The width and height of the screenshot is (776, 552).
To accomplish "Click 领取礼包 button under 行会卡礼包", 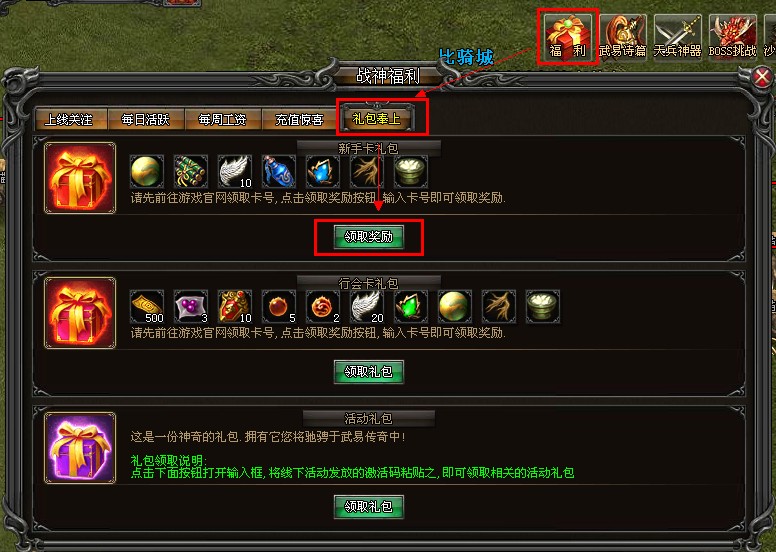I will [x=369, y=372].
